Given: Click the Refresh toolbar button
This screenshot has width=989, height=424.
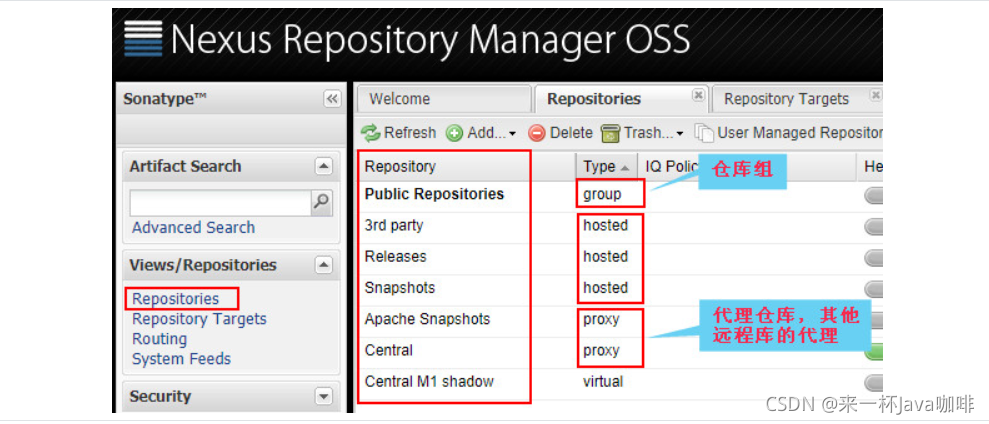Looking at the screenshot, I should [398, 133].
